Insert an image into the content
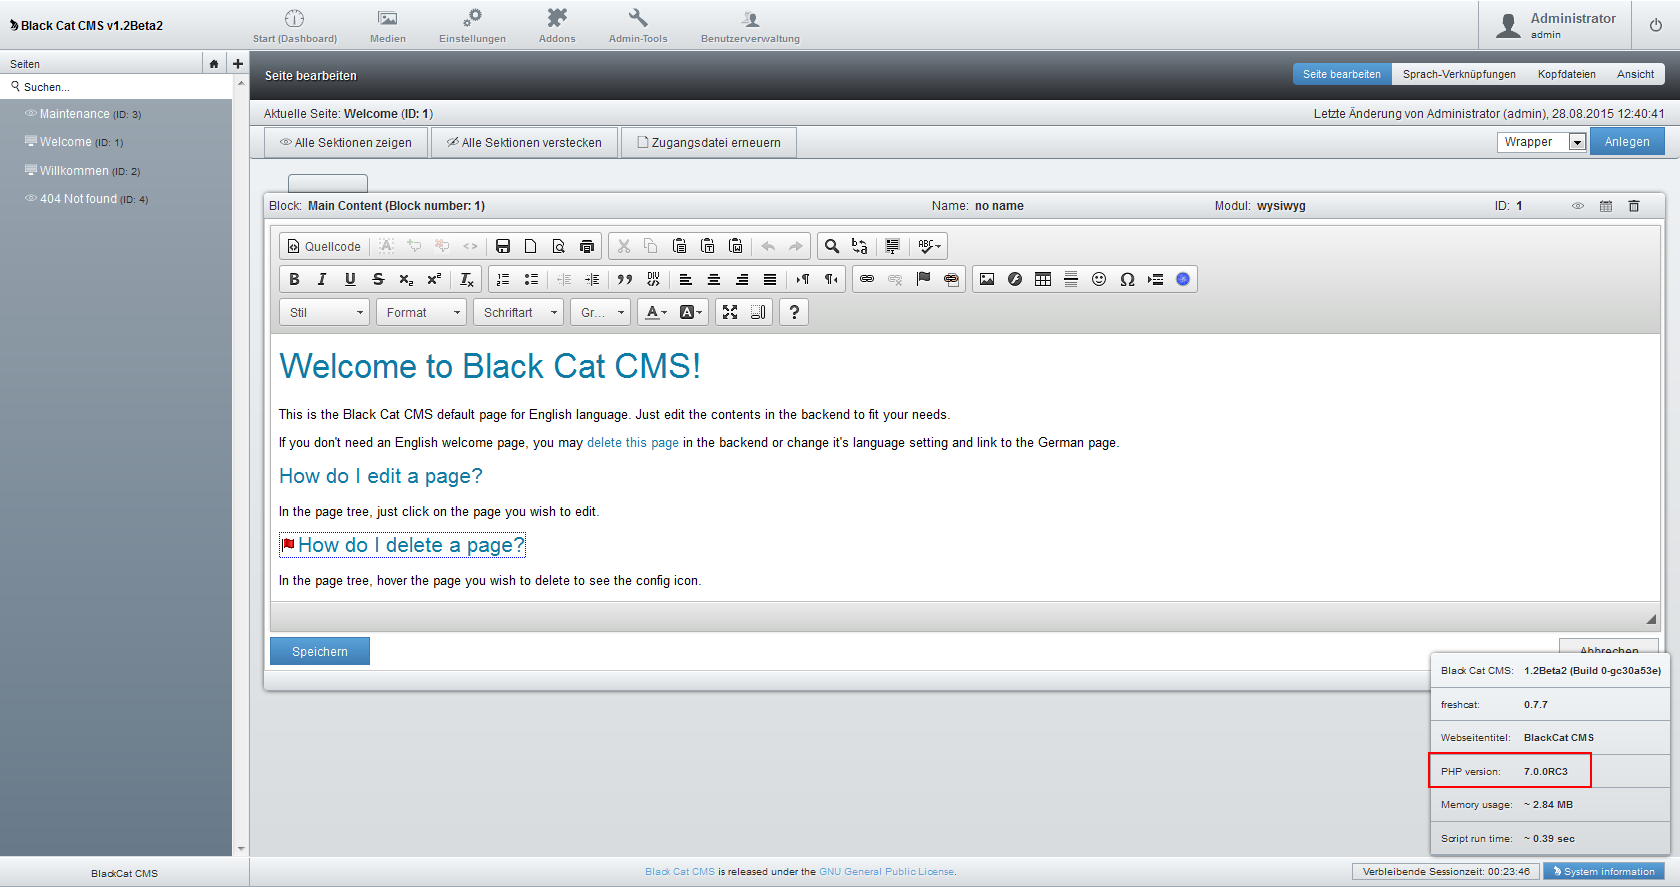This screenshot has height=887, width=1680. tap(987, 279)
